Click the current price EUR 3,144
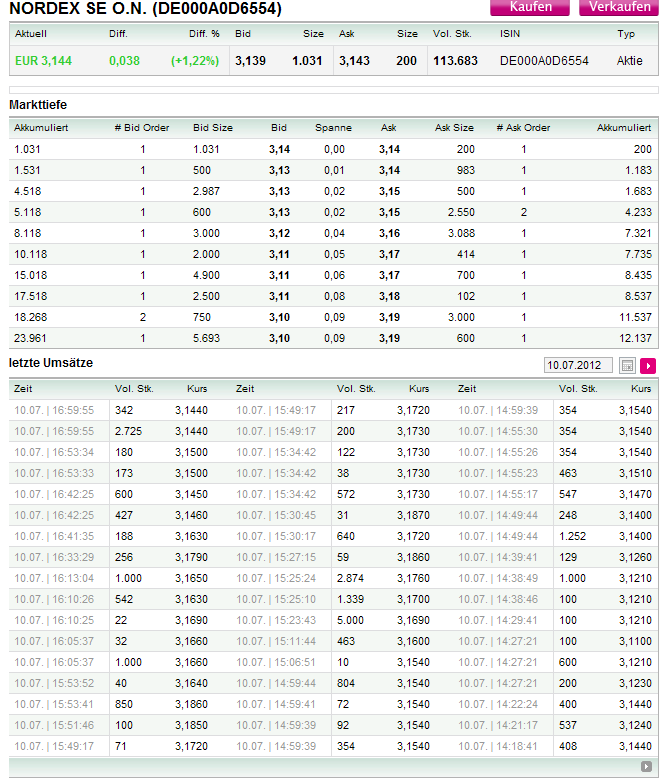The height and width of the screenshot is (782, 665). click(43, 61)
